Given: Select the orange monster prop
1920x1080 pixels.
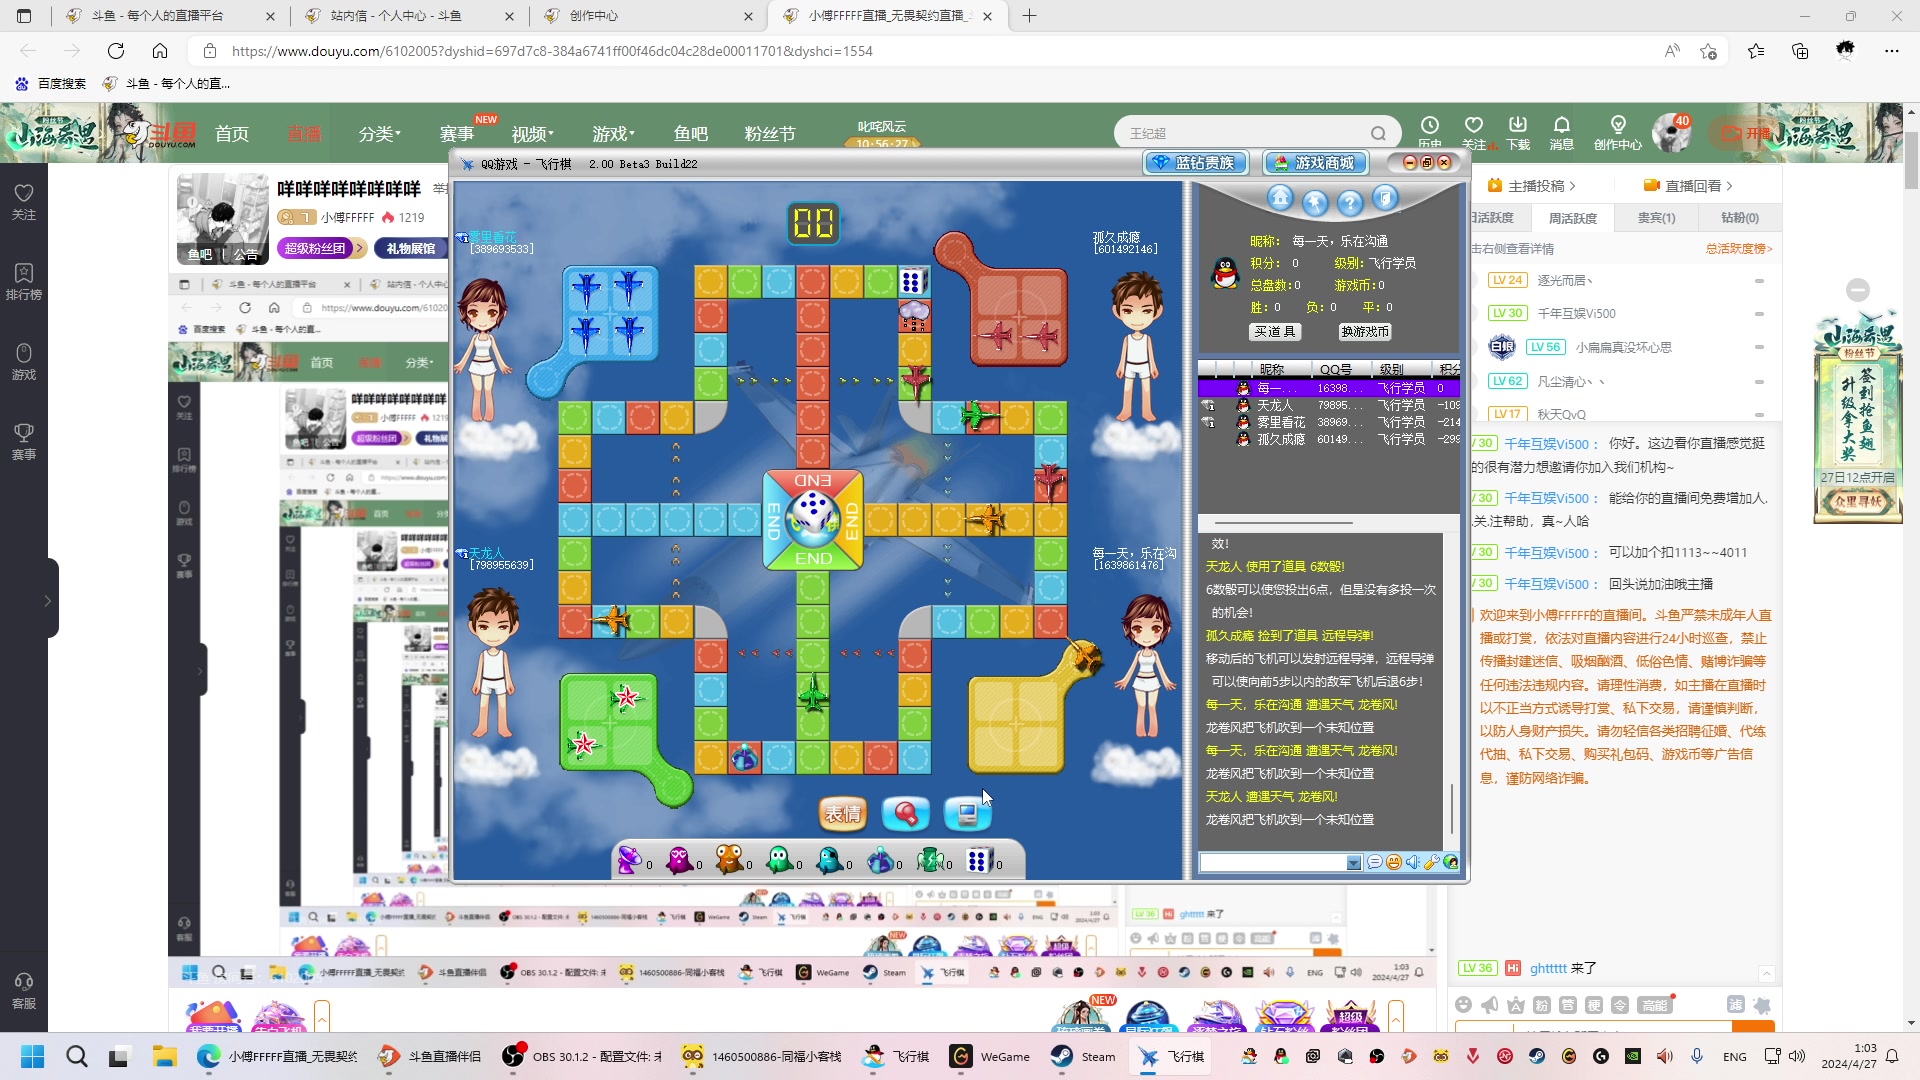Looking at the screenshot, I should (729, 859).
